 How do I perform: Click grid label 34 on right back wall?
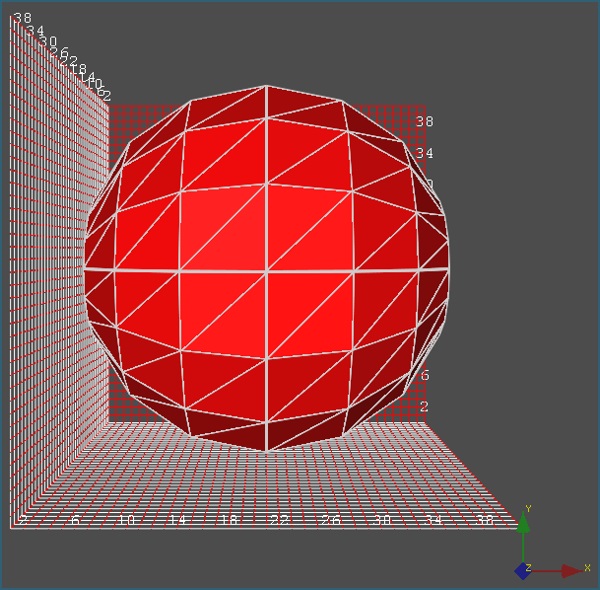coord(424,153)
